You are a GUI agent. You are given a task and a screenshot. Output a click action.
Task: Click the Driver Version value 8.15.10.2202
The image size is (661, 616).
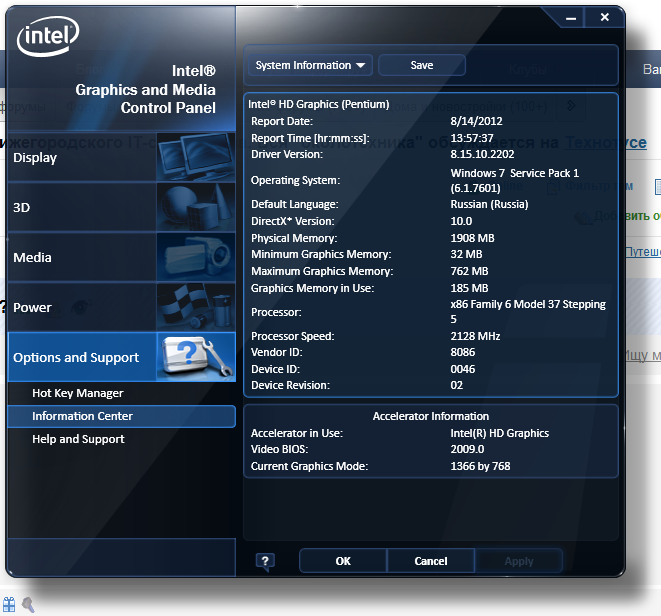(482, 154)
